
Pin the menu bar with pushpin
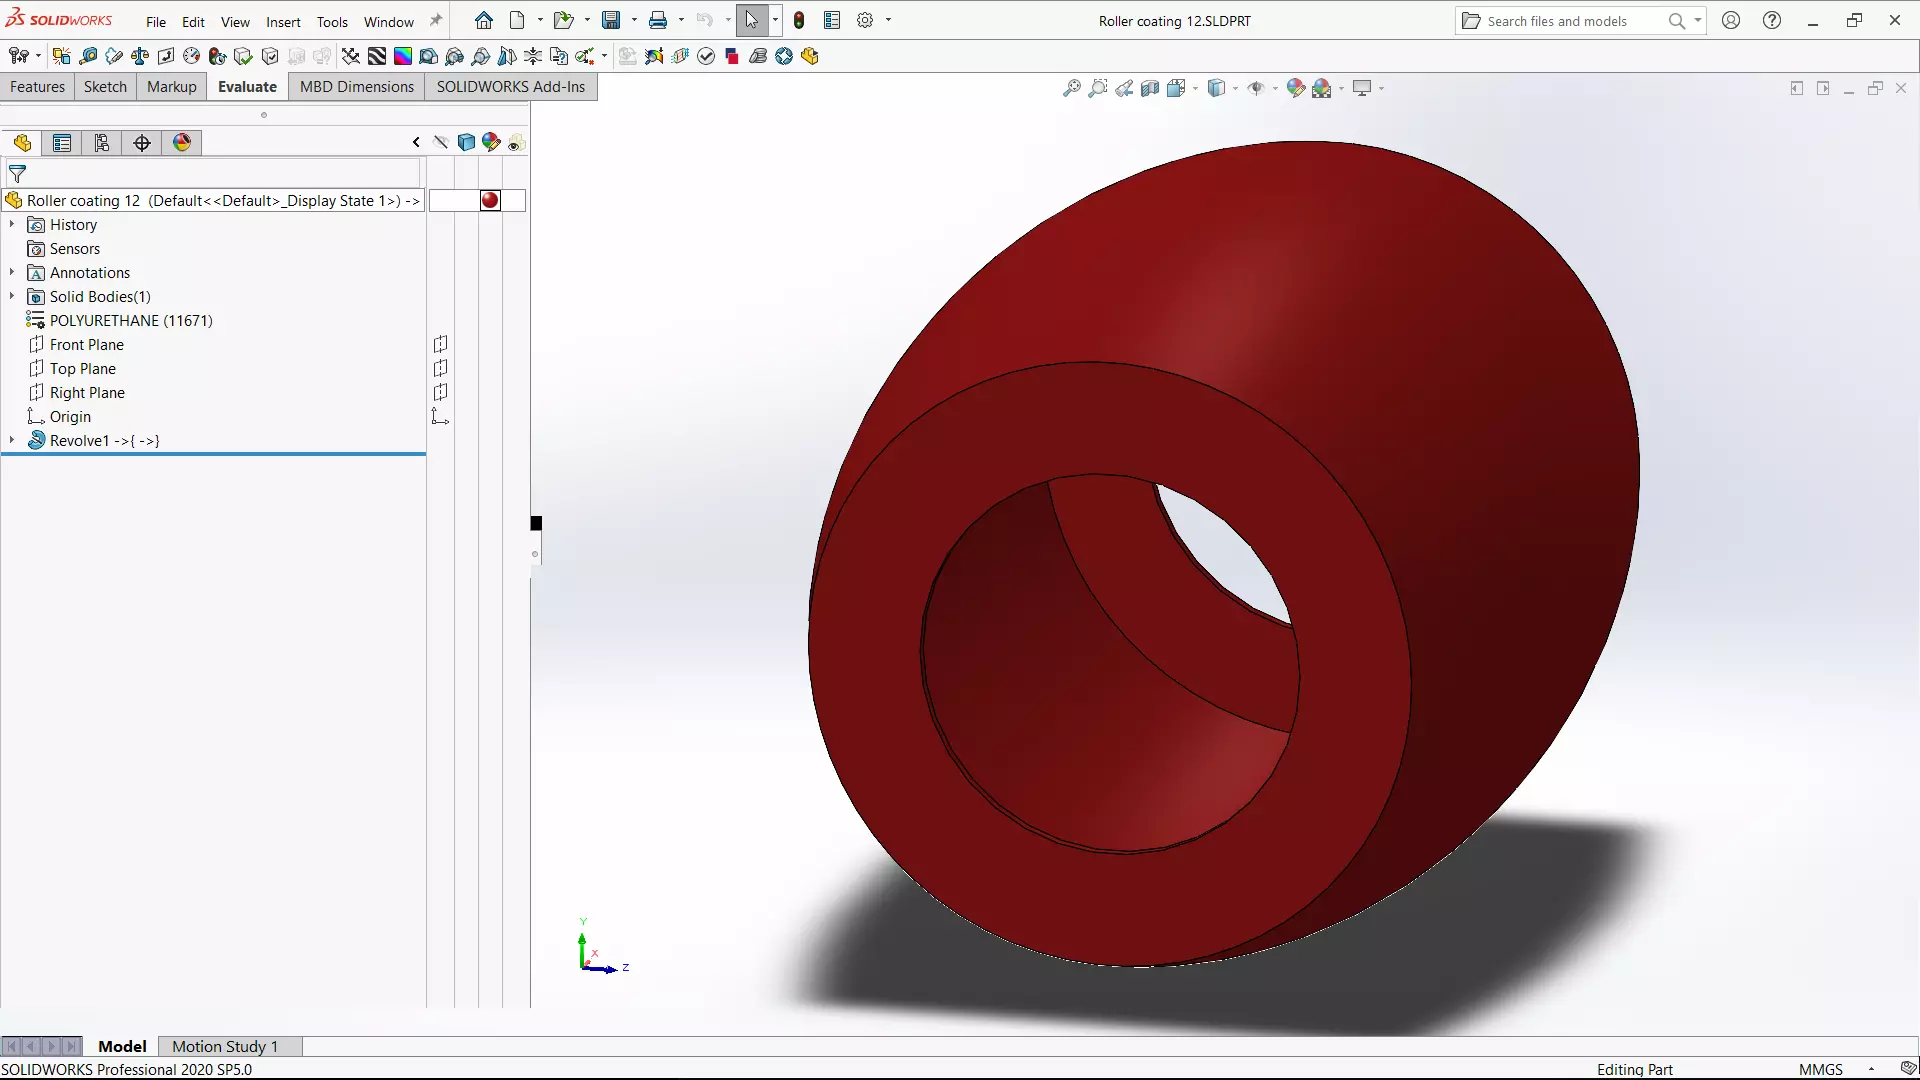[436, 20]
